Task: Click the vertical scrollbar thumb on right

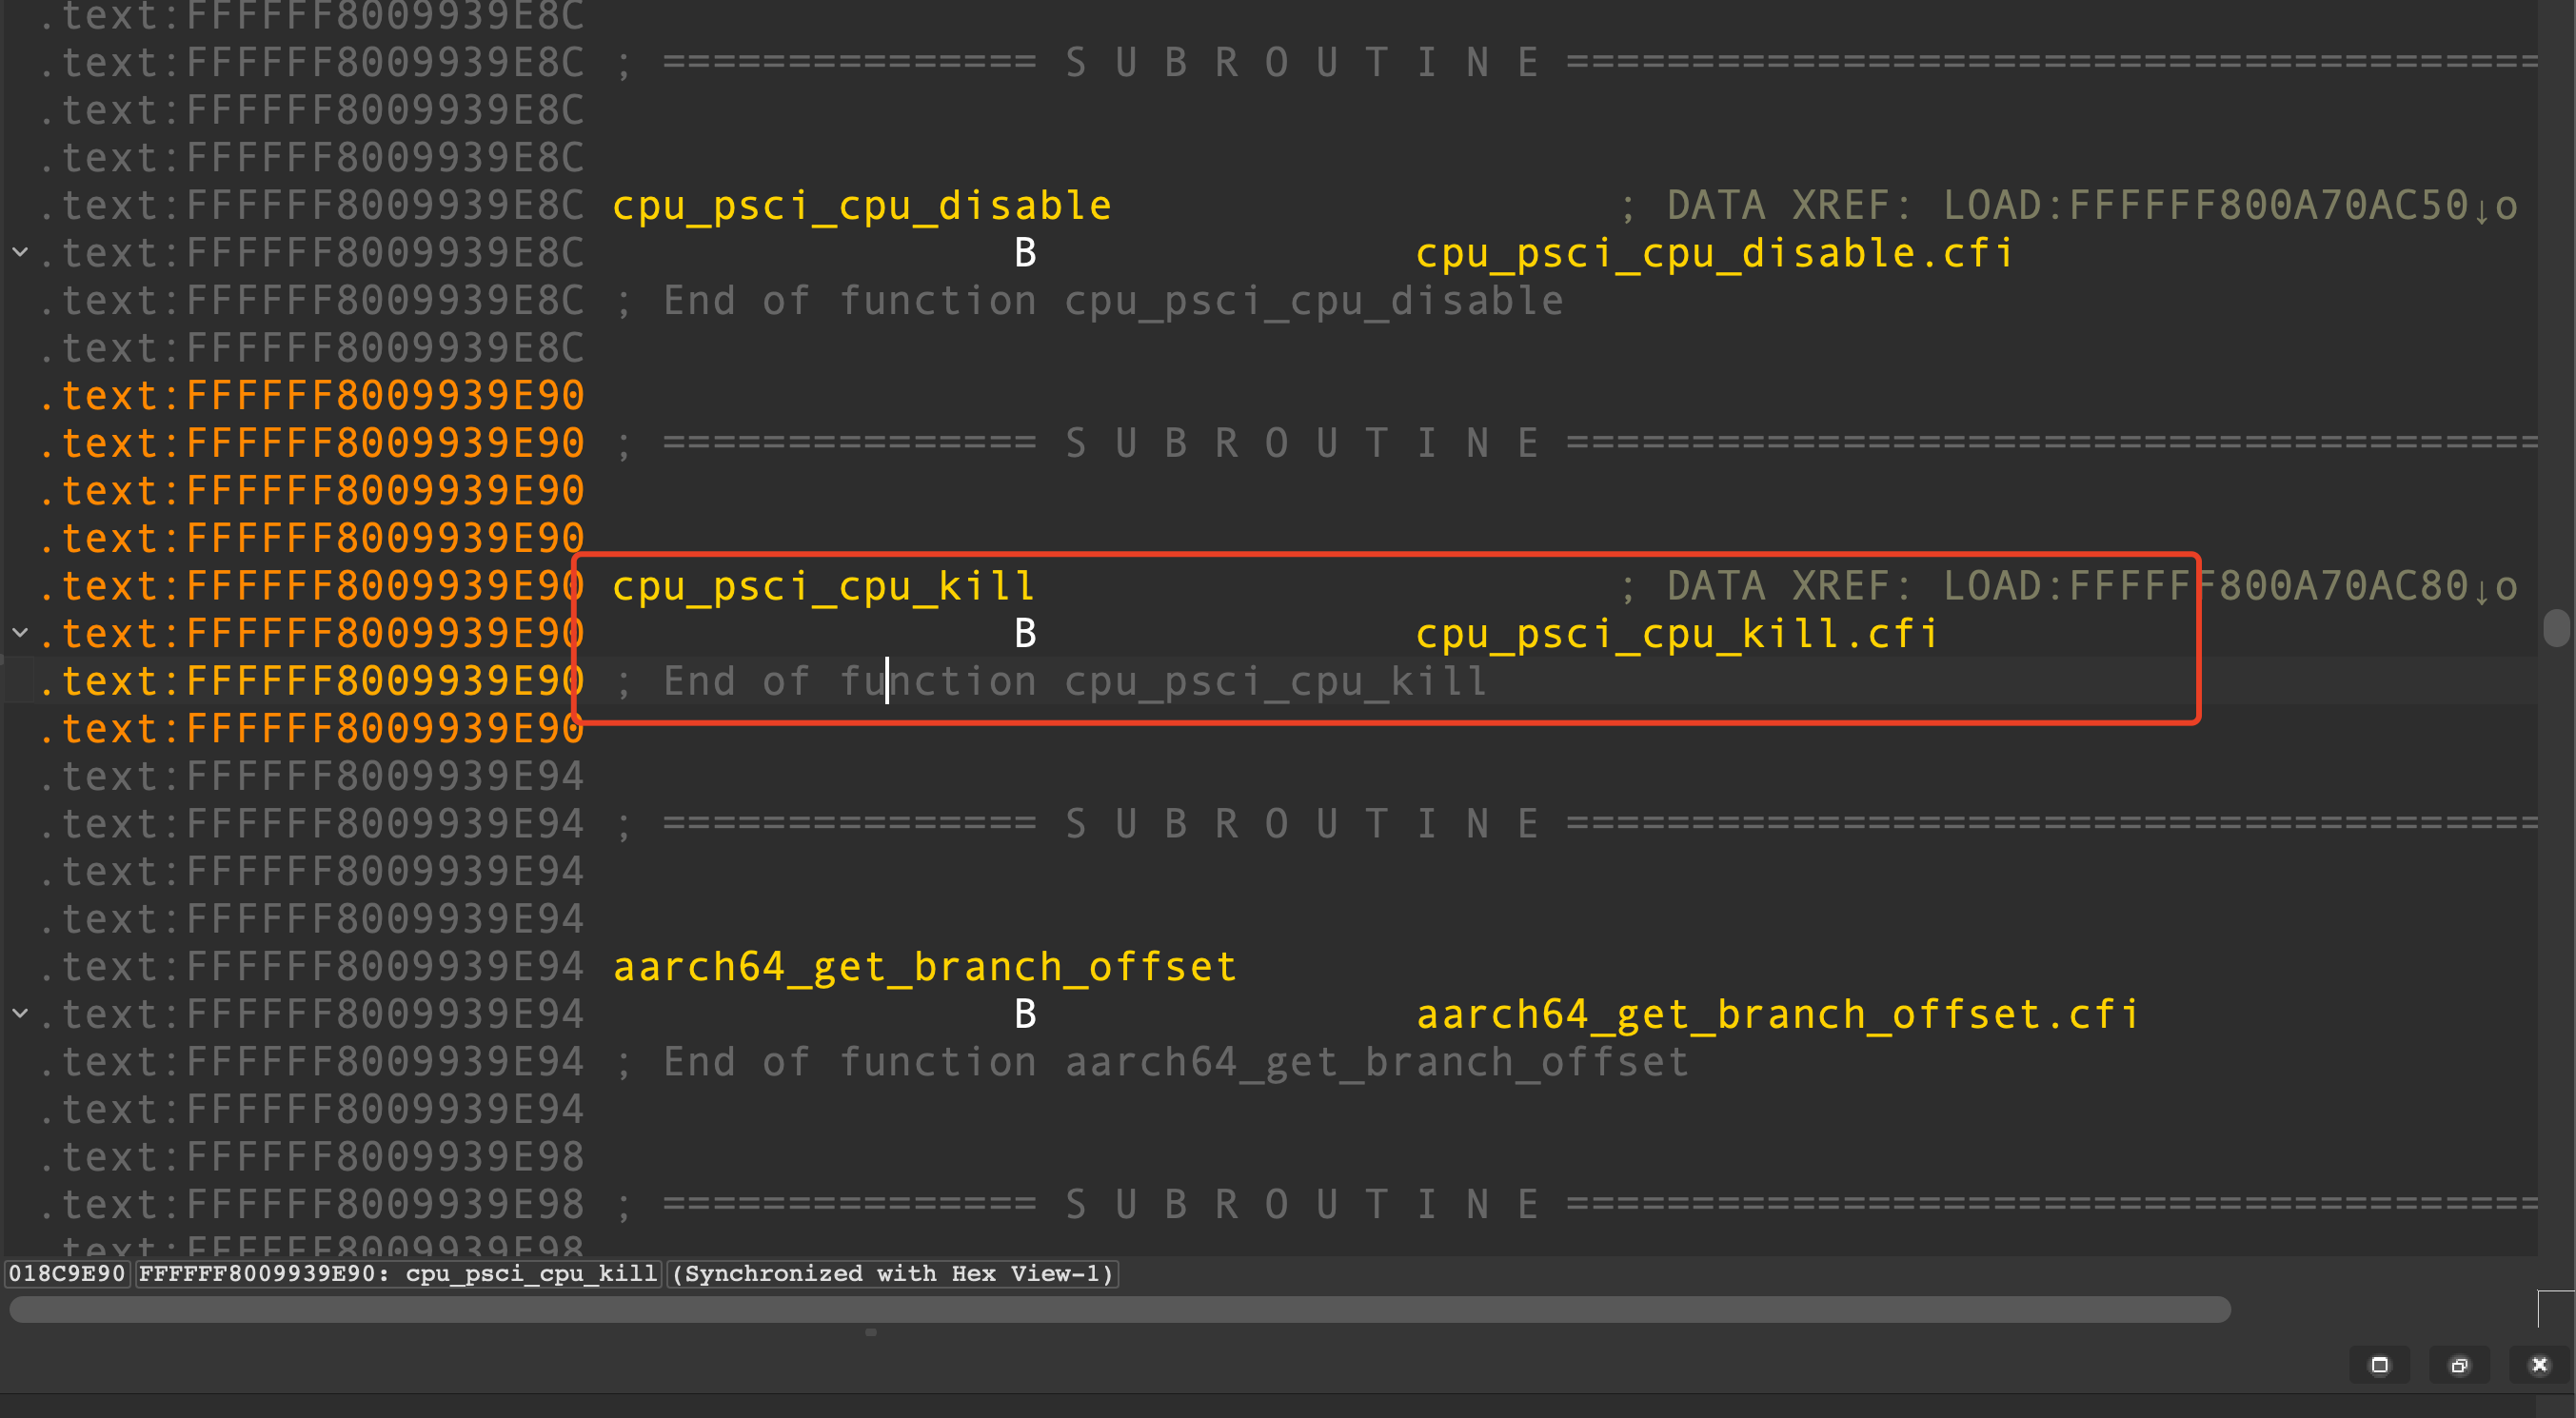Action: (2555, 629)
